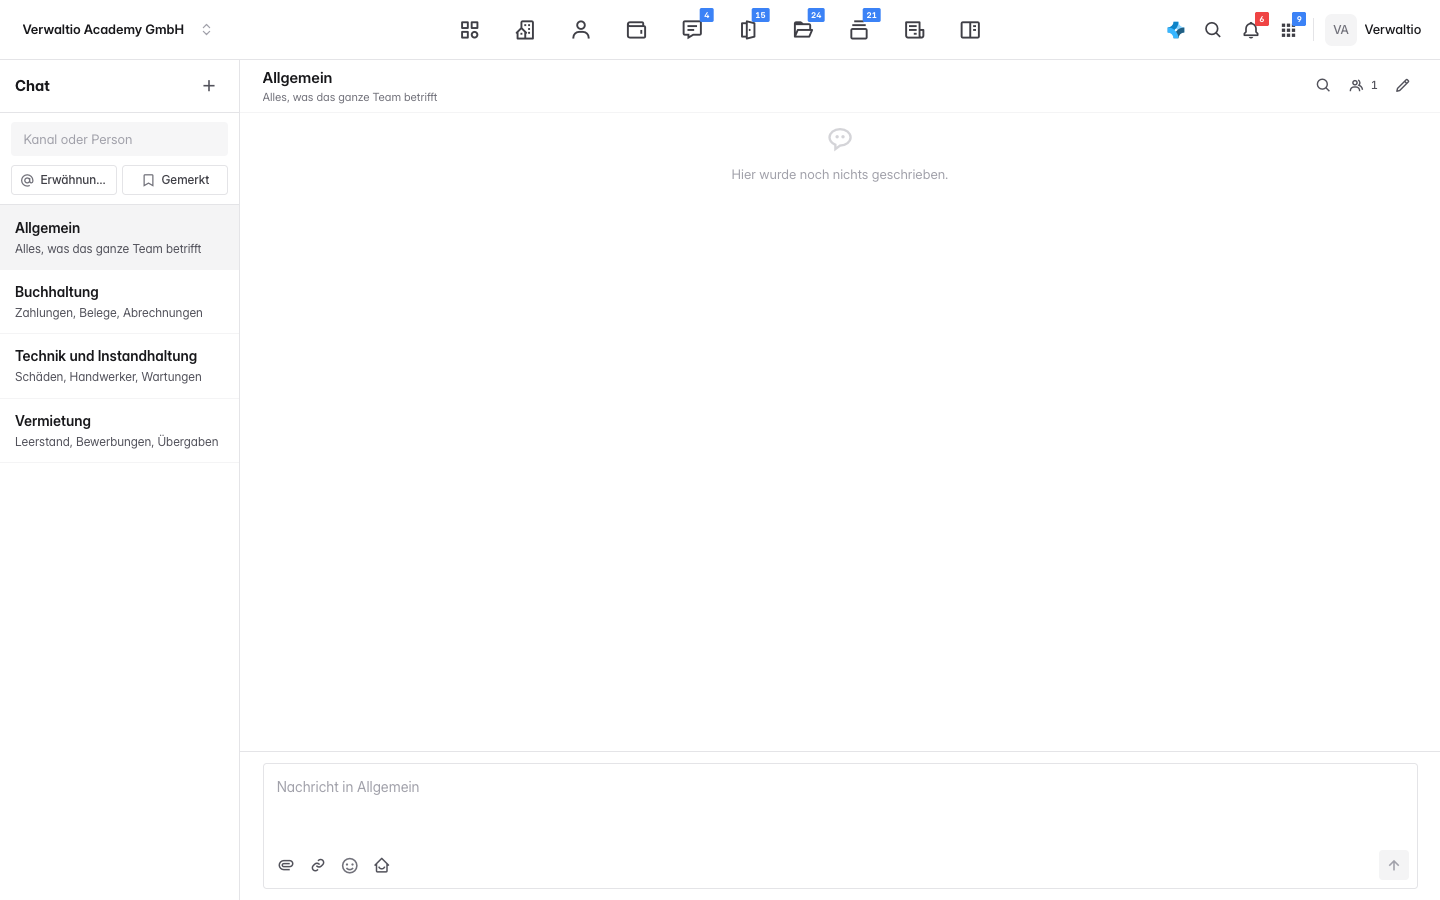
Task: Open the person/contacts icon in top navigation
Action: (581, 30)
